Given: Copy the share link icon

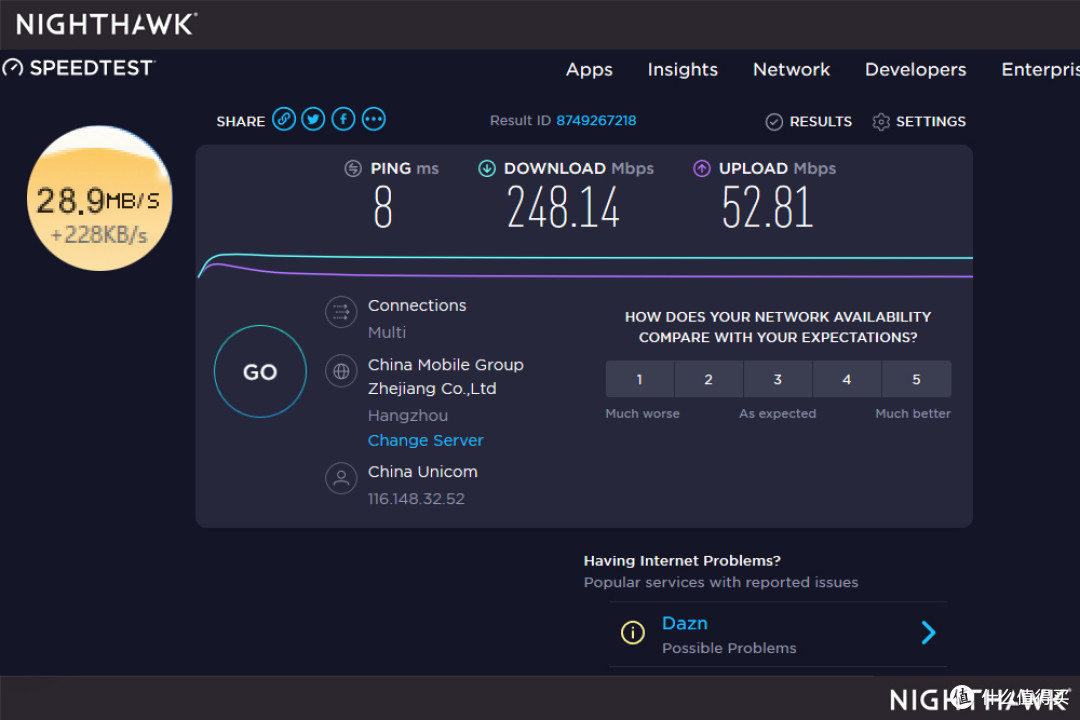Looking at the screenshot, I should pyautogui.click(x=283, y=118).
